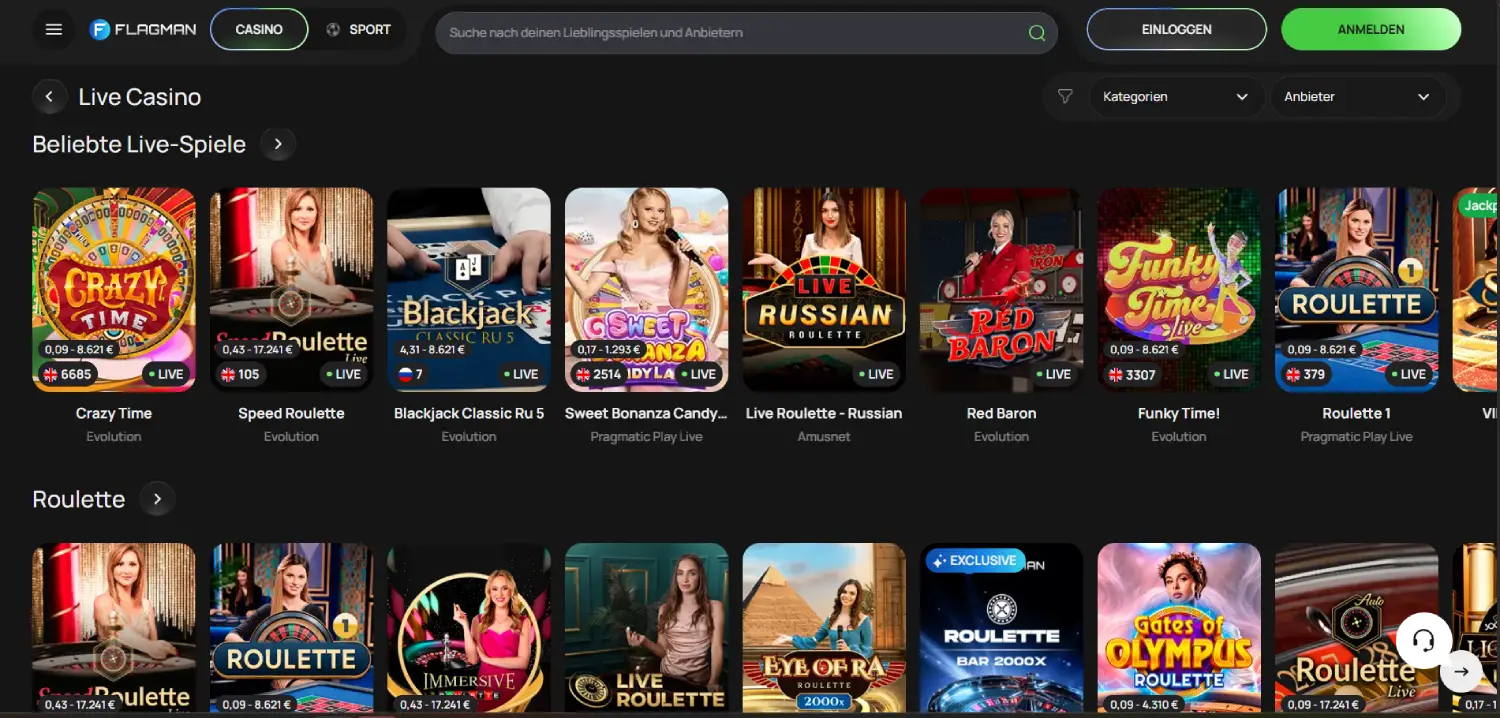Screen dimensions: 1500x718
Task: Open the Auto Roulette Live thumbnail
Action: pos(1357,628)
